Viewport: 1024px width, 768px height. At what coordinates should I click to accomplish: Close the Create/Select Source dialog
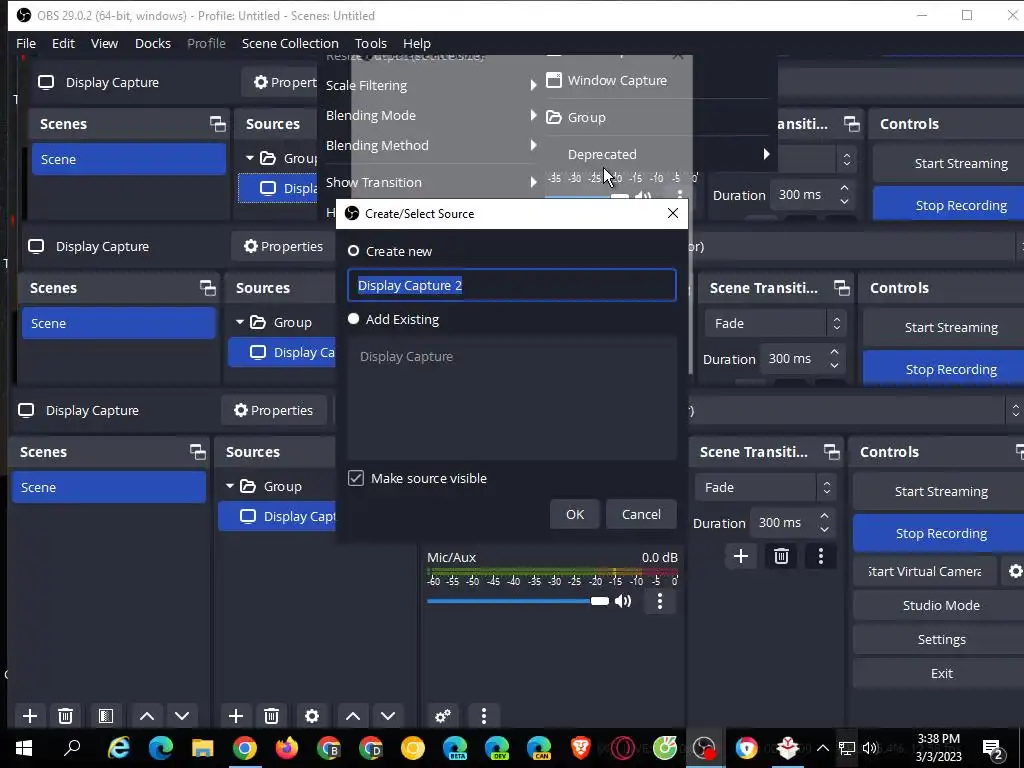pos(673,213)
